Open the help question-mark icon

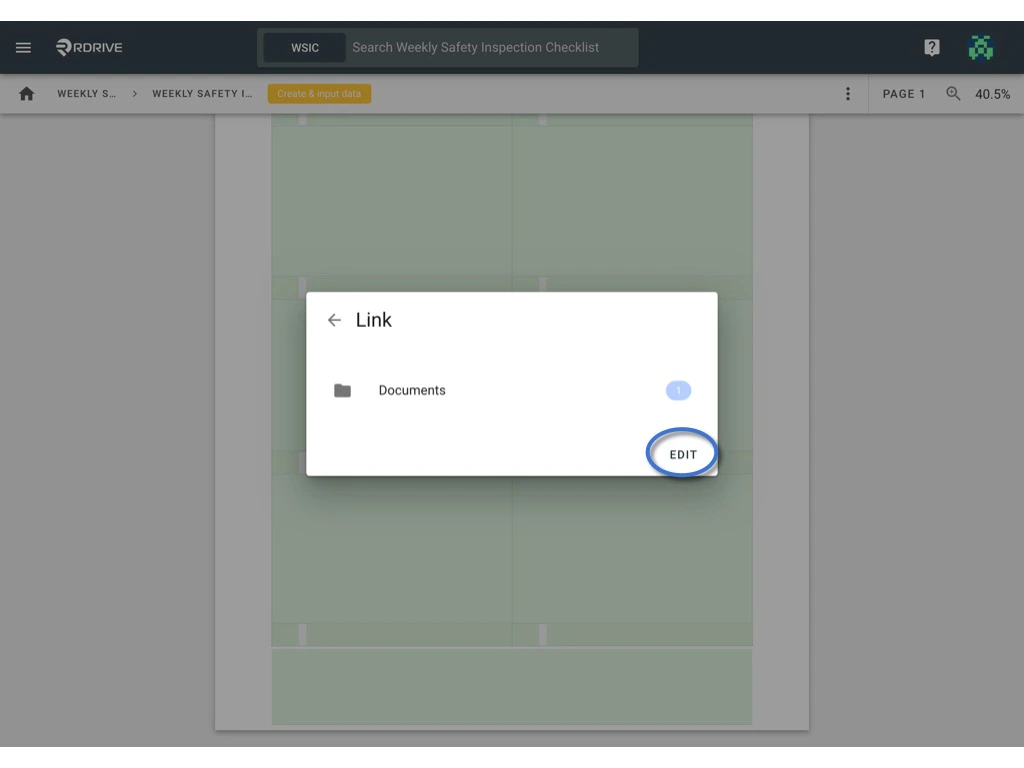[931, 47]
